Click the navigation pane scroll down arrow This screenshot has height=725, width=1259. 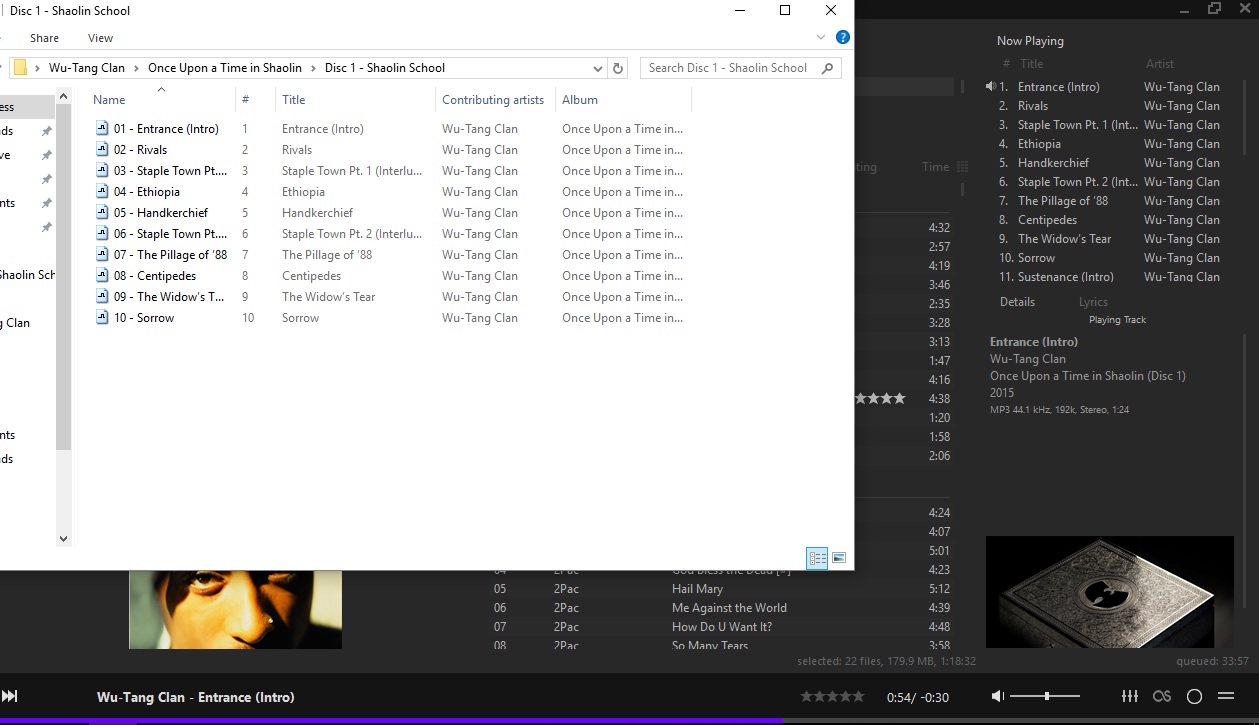[64, 539]
